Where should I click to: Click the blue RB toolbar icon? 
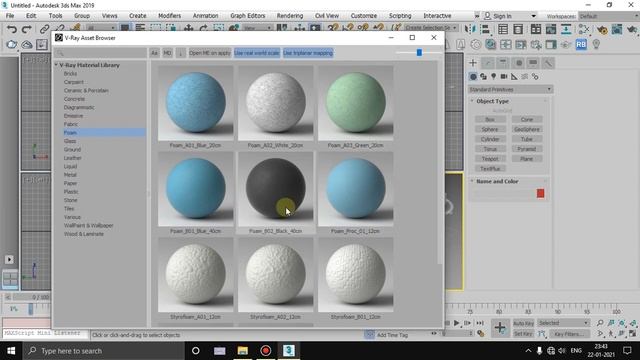[581, 44]
